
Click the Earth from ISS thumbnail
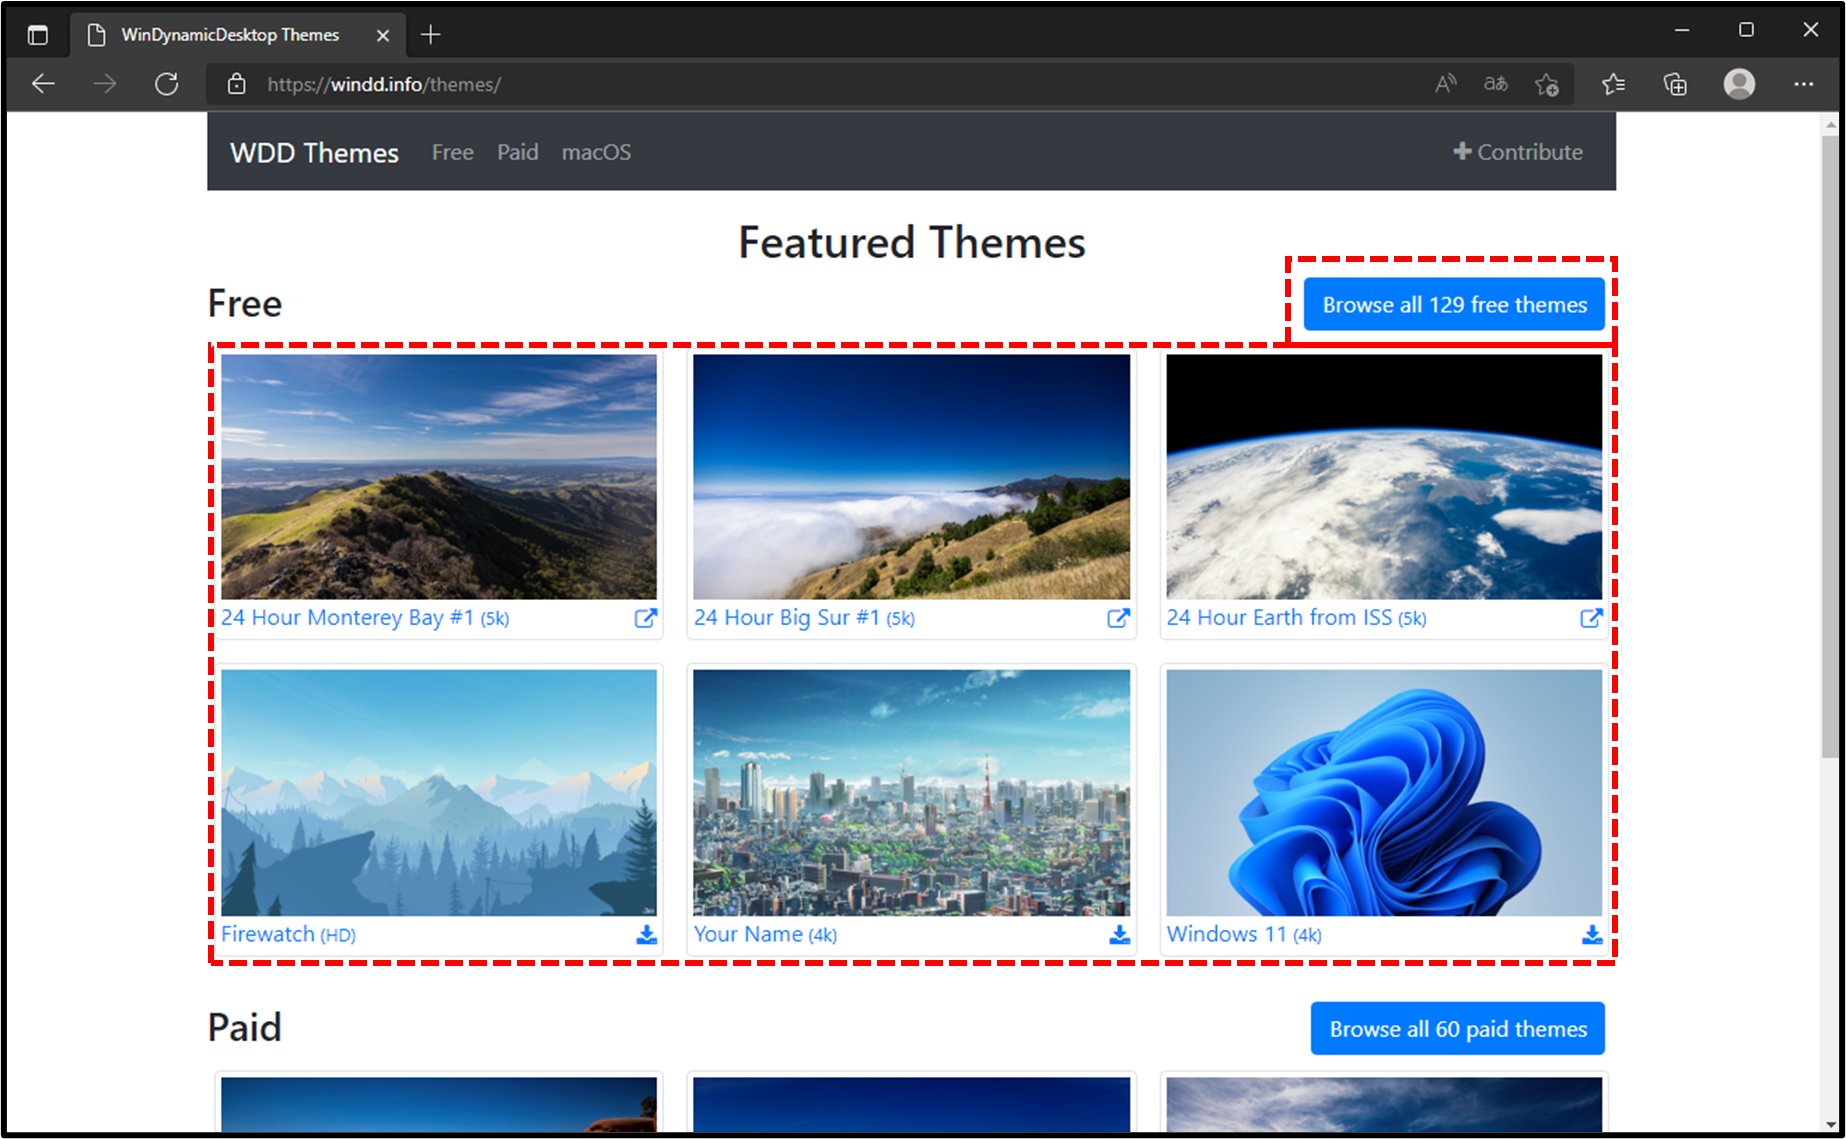pos(1384,477)
